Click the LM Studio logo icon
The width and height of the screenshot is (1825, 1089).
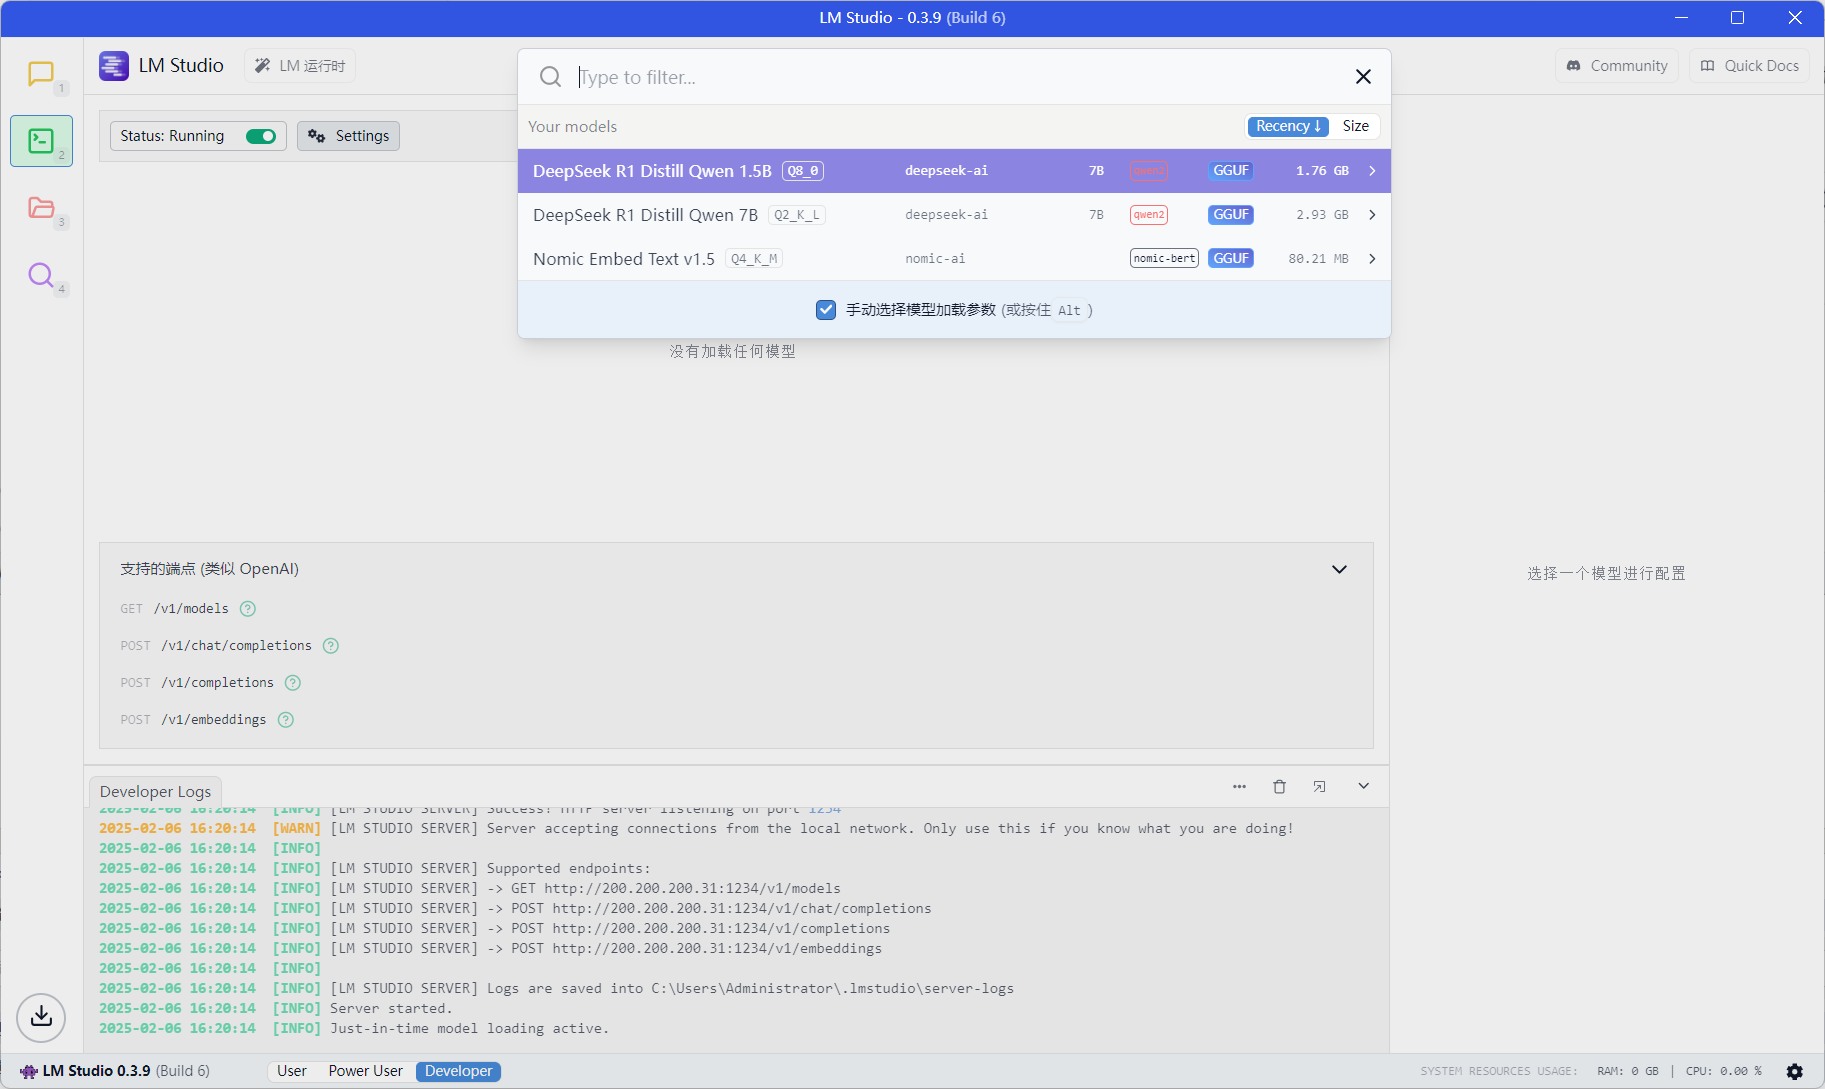tap(114, 66)
